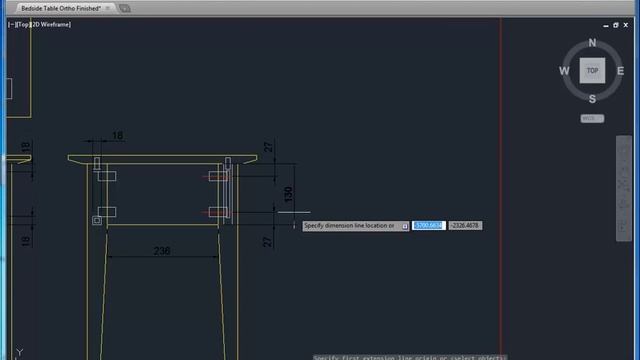This screenshot has width=640, height=360.
Task: Expand dynamic prompt options arrow icon
Action: [x=404, y=226]
